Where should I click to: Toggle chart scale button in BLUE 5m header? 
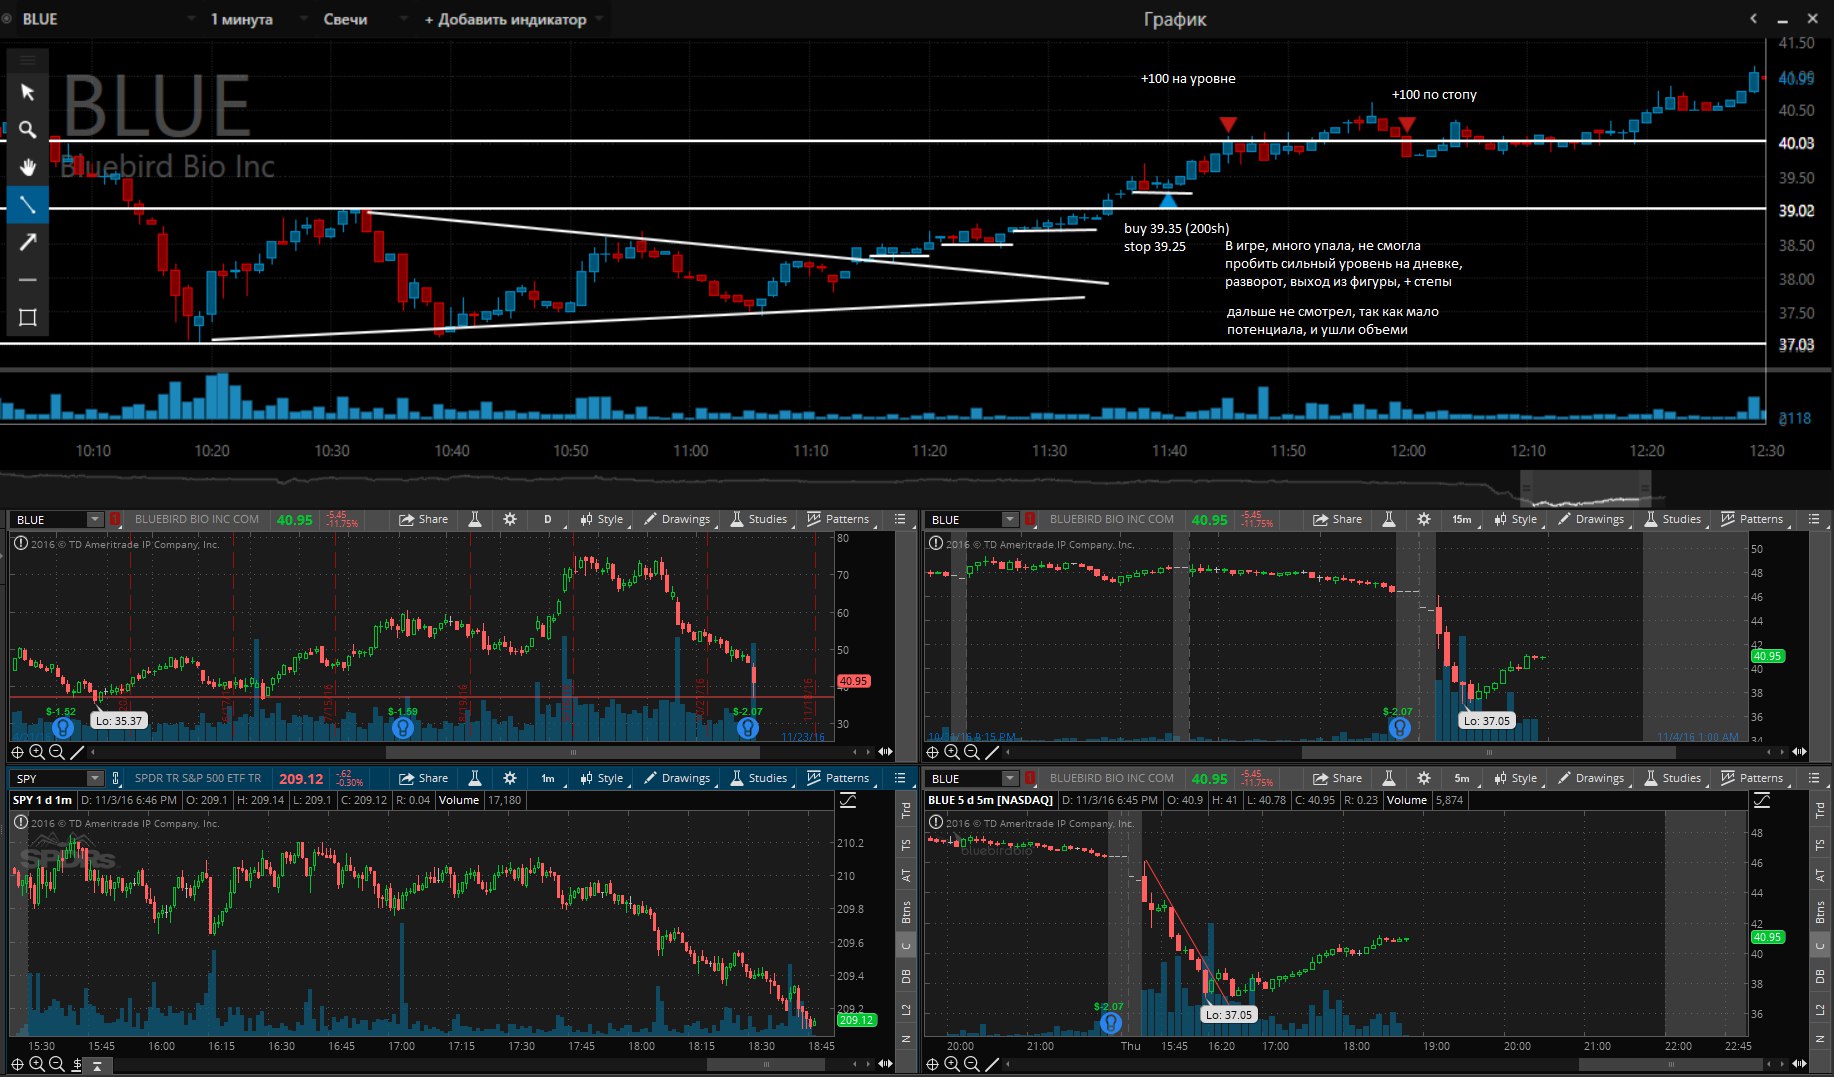1762,800
